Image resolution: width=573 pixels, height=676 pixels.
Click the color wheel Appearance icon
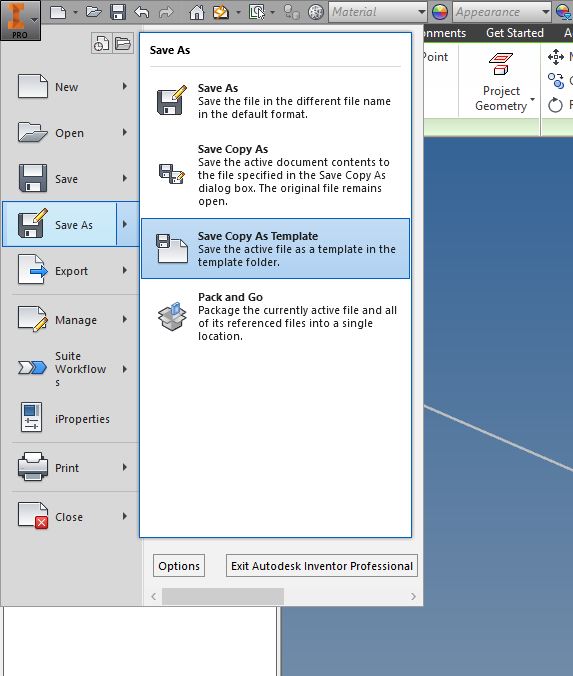click(x=440, y=12)
